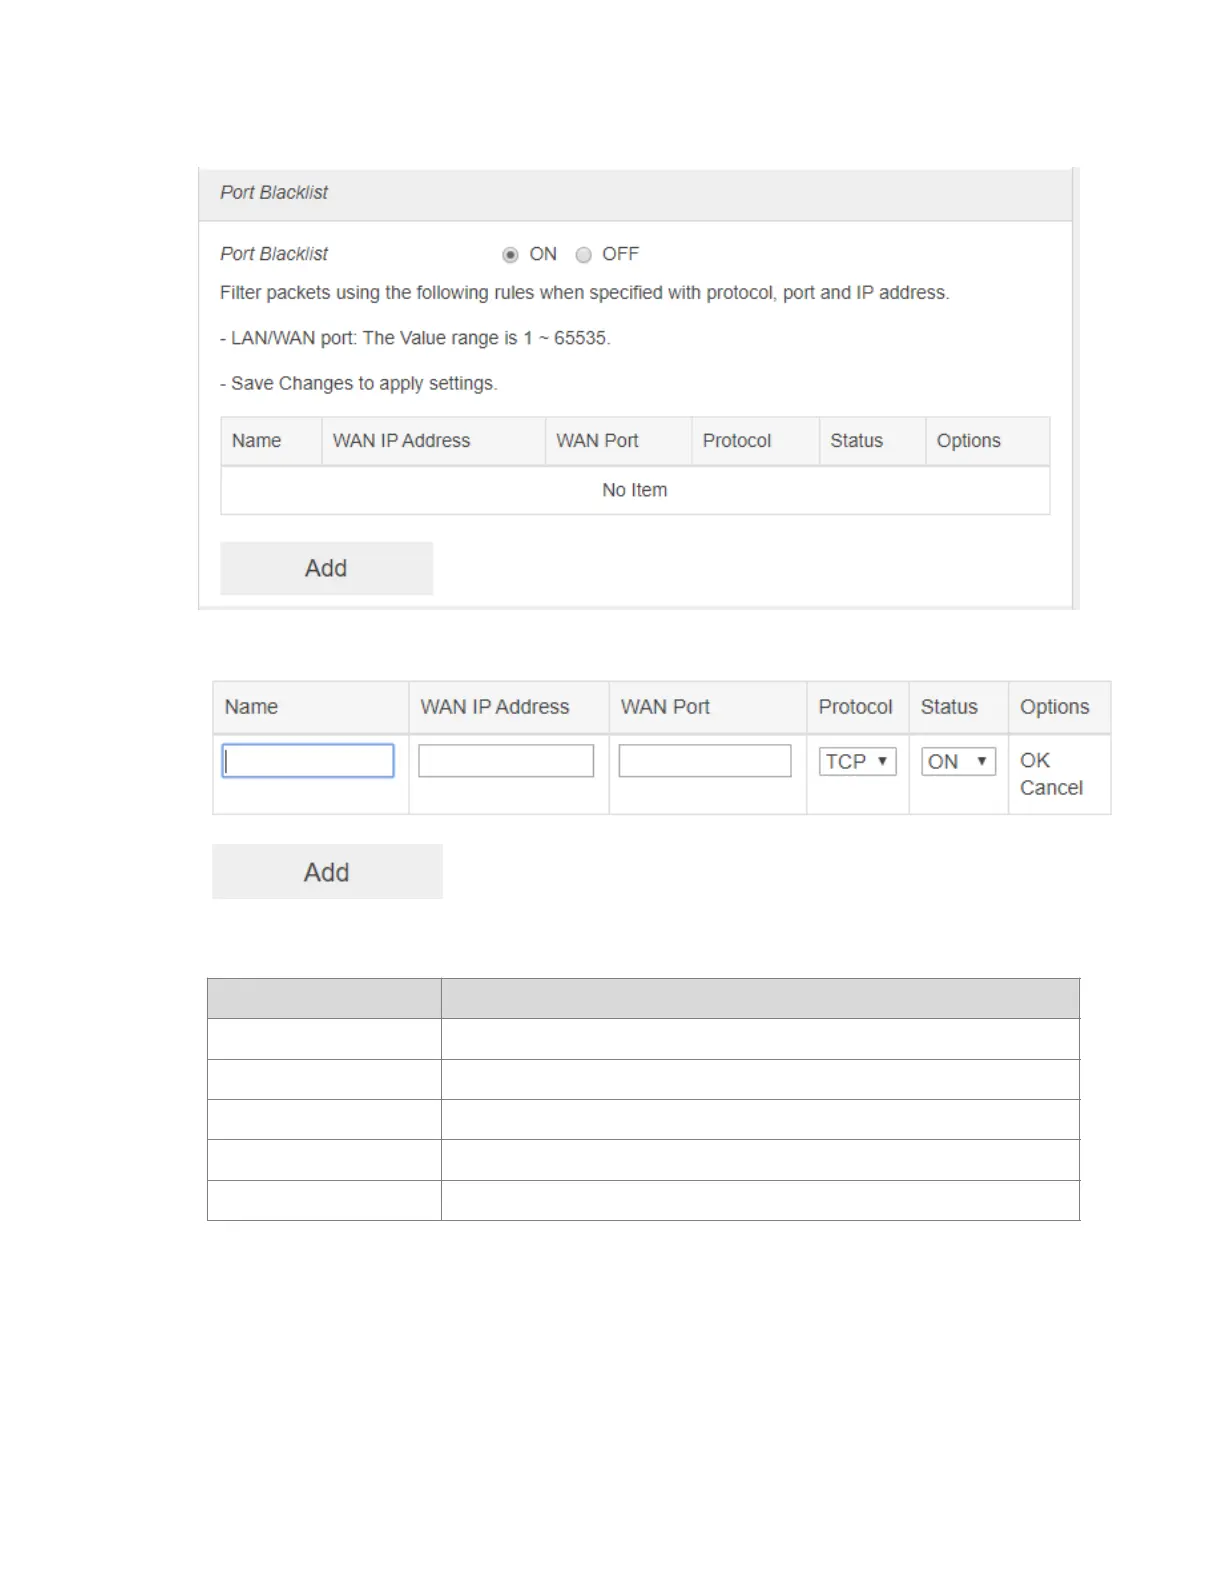Focus the WAN IP Address input field
The image size is (1224, 1584).
click(x=506, y=761)
